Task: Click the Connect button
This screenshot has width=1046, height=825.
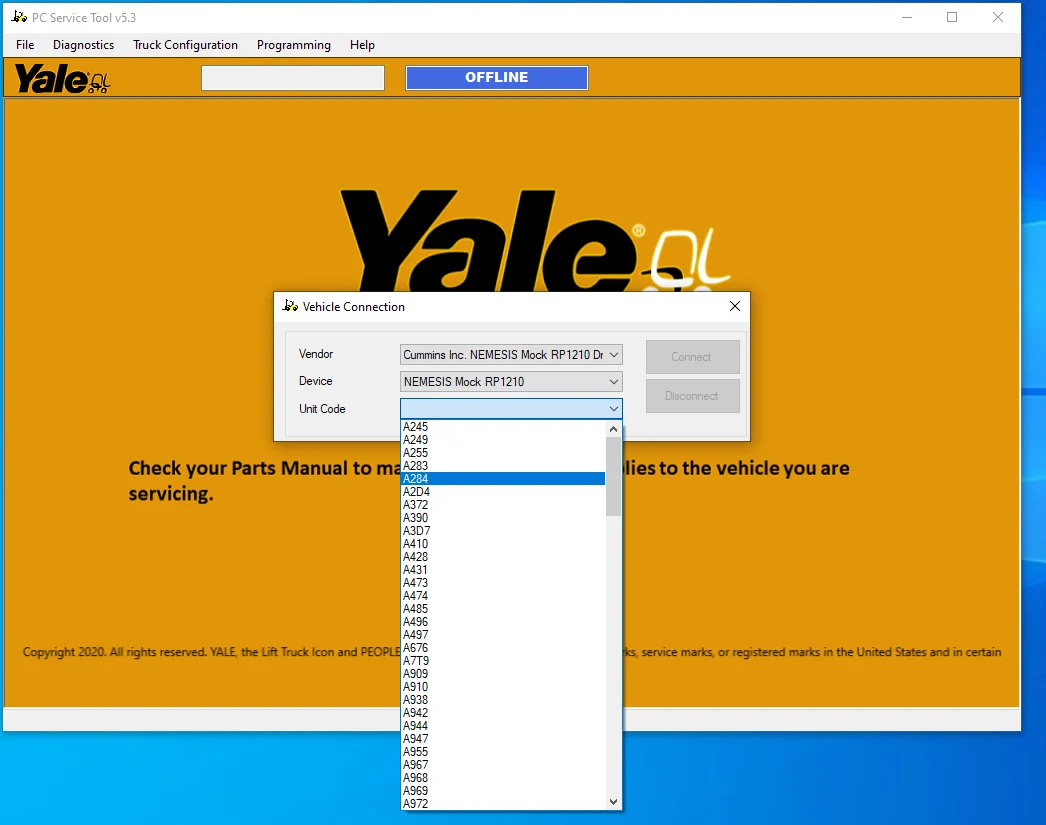Action: pyautogui.click(x=692, y=357)
